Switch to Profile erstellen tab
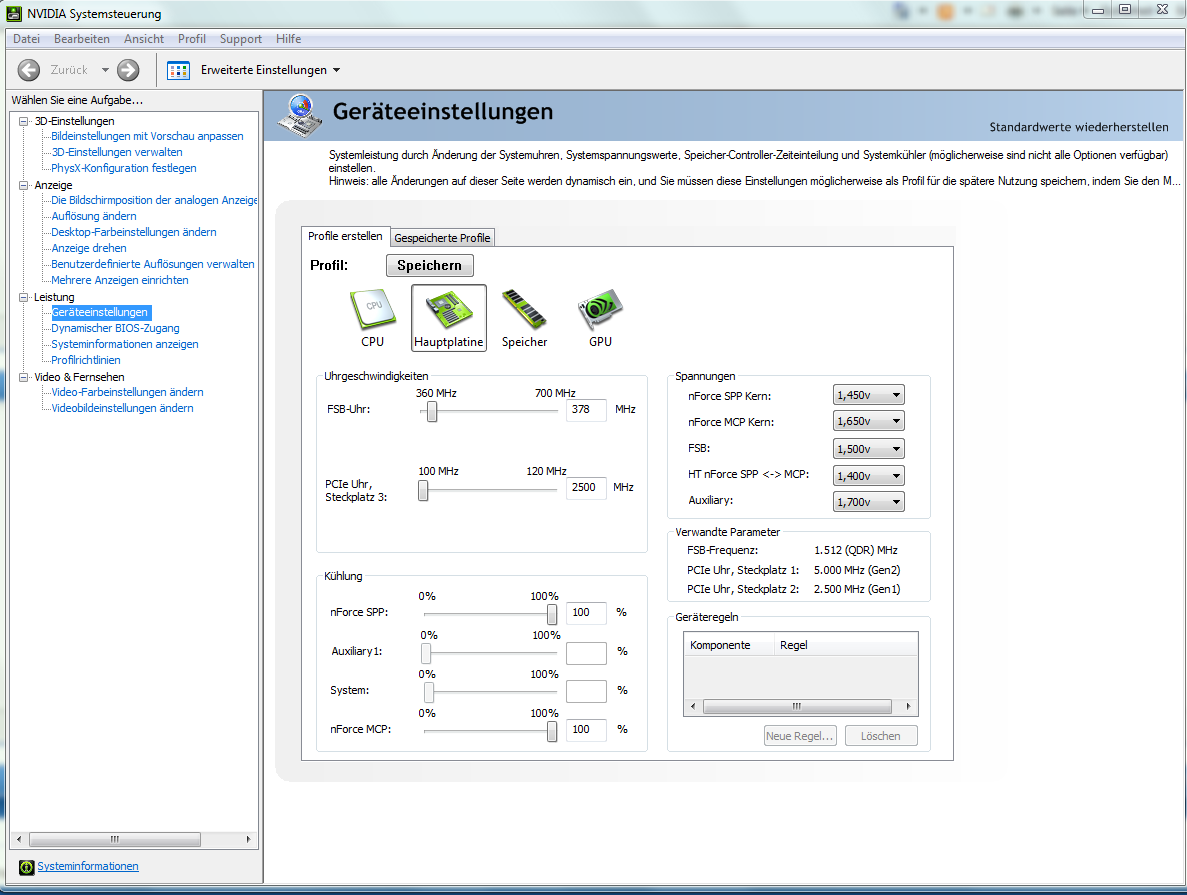 click(x=345, y=236)
